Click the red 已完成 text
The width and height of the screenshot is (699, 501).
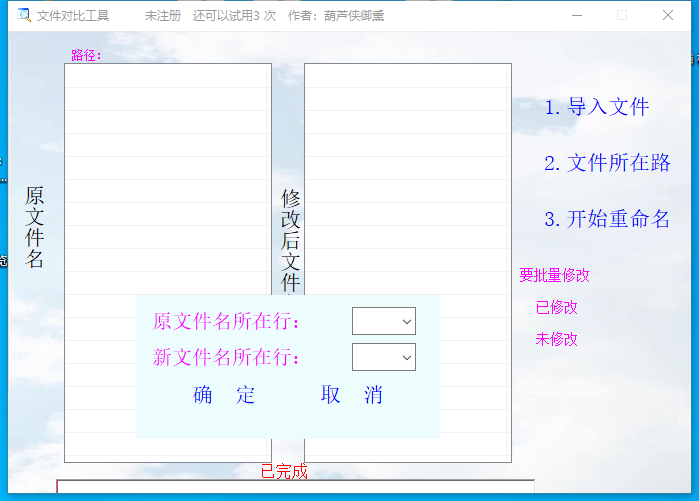pyautogui.click(x=284, y=471)
